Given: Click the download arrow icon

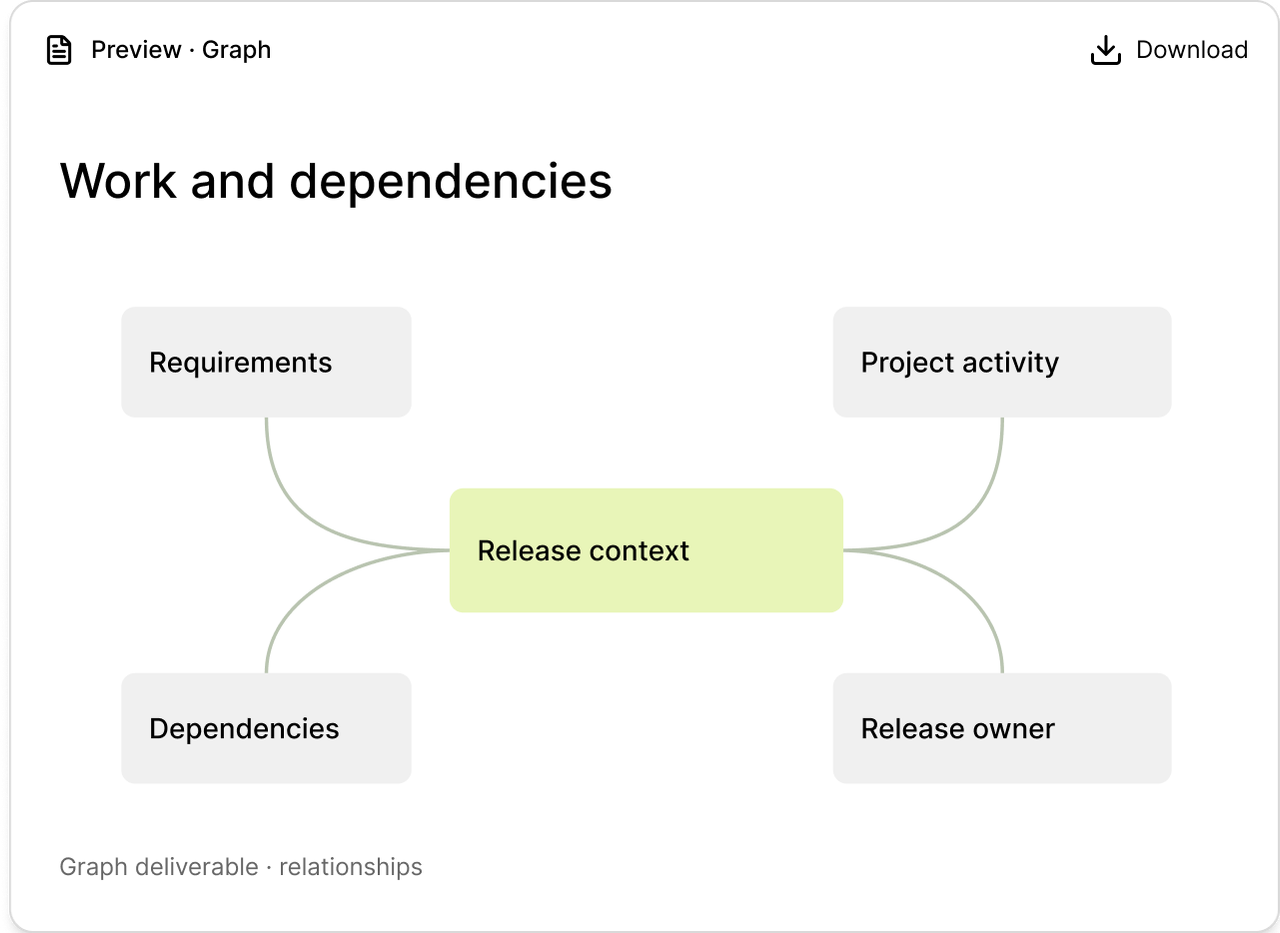Looking at the screenshot, I should click(x=1105, y=50).
